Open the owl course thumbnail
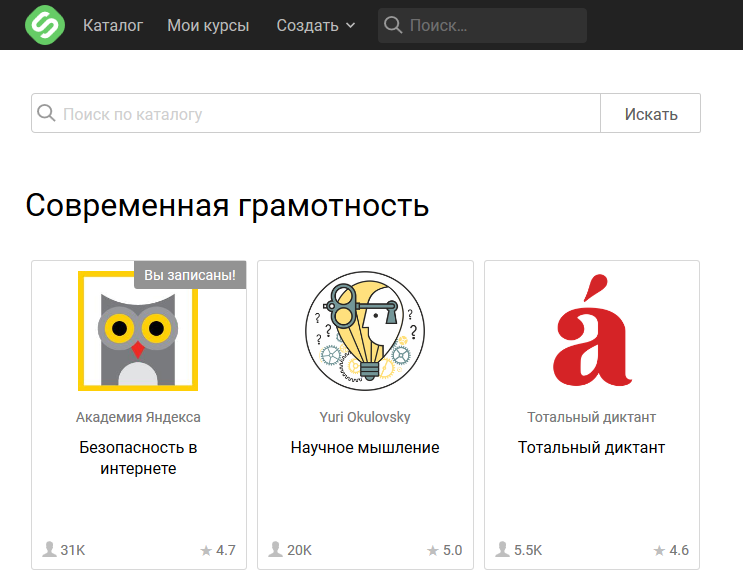 tap(138, 331)
